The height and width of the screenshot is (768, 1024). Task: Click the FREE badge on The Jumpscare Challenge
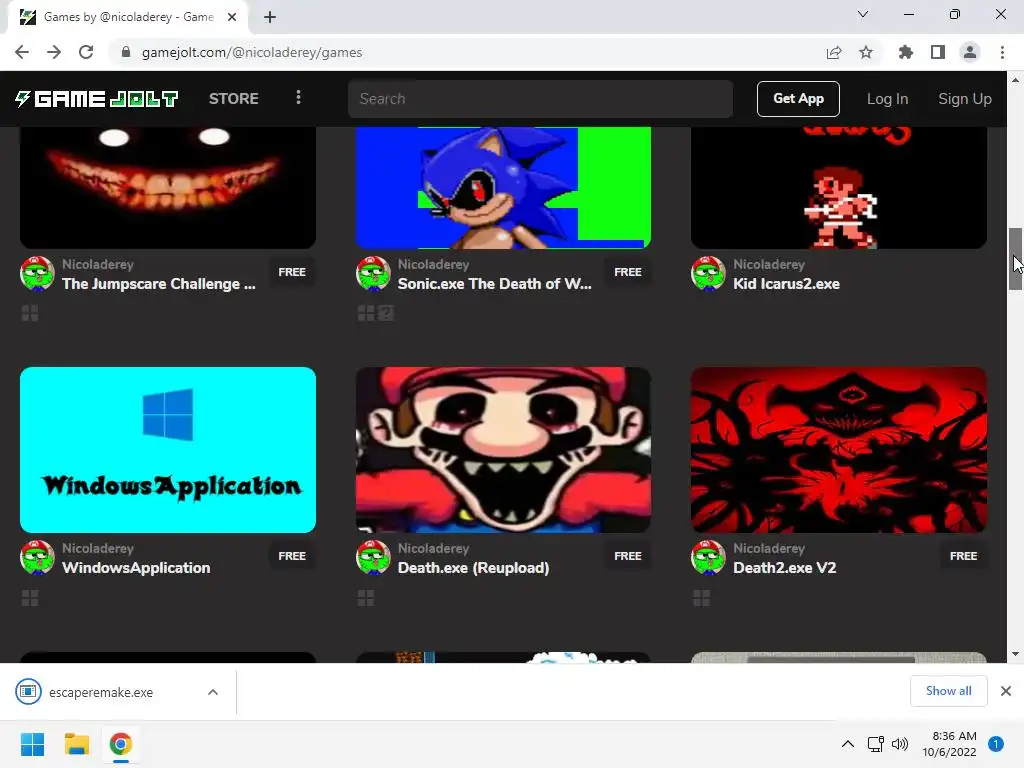tap(292, 272)
